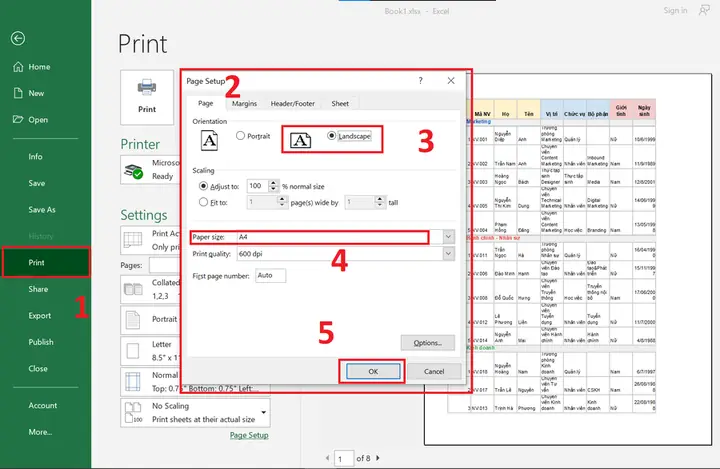Select Close in the sidebar
The width and height of the screenshot is (720, 469).
38,369
